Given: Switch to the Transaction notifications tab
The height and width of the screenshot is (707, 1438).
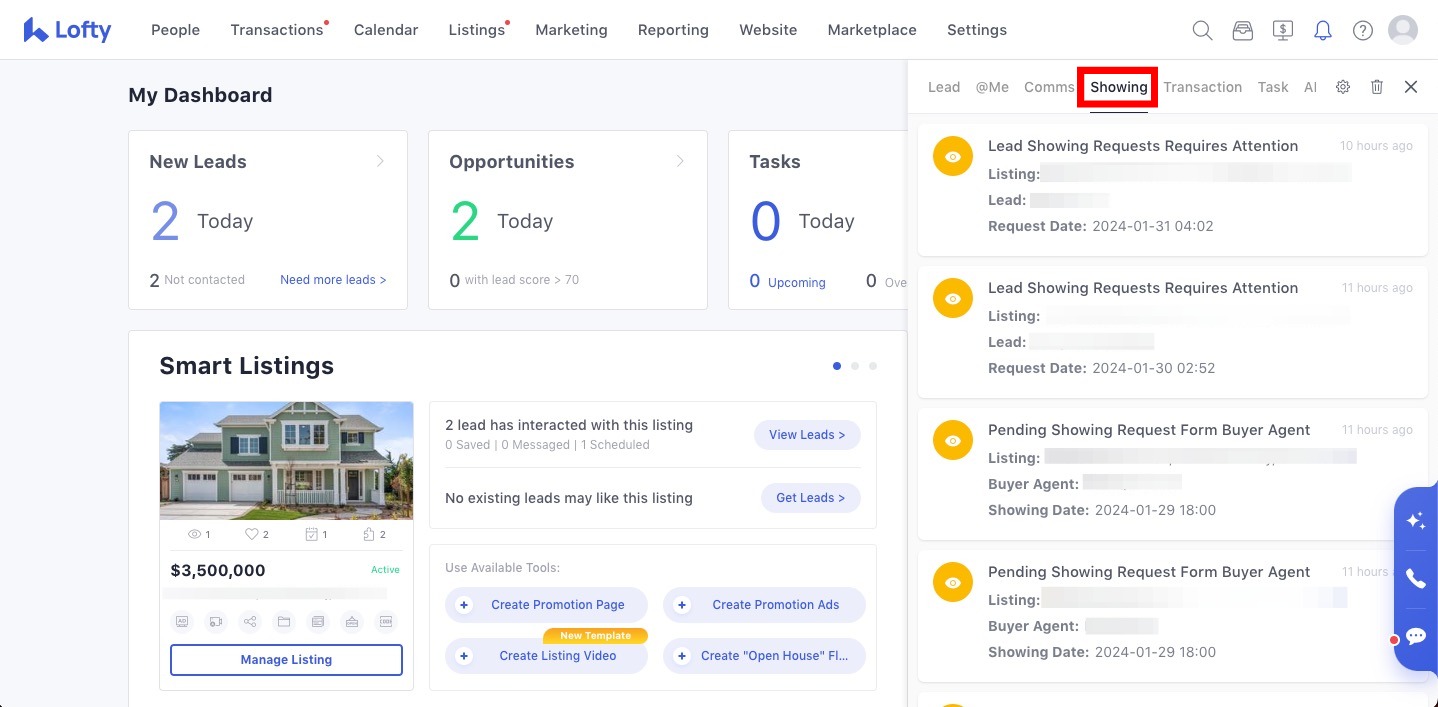Looking at the screenshot, I should tap(1202, 87).
